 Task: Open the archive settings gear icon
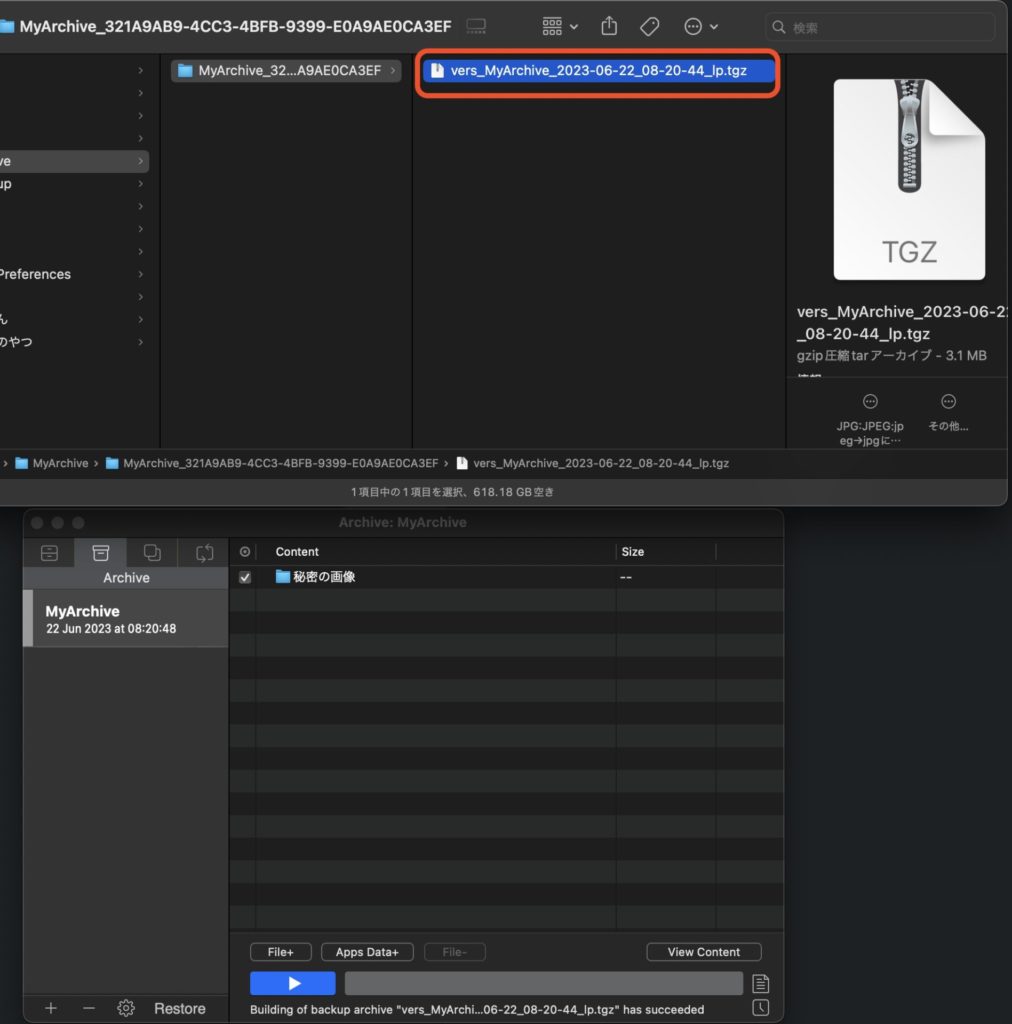125,1008
